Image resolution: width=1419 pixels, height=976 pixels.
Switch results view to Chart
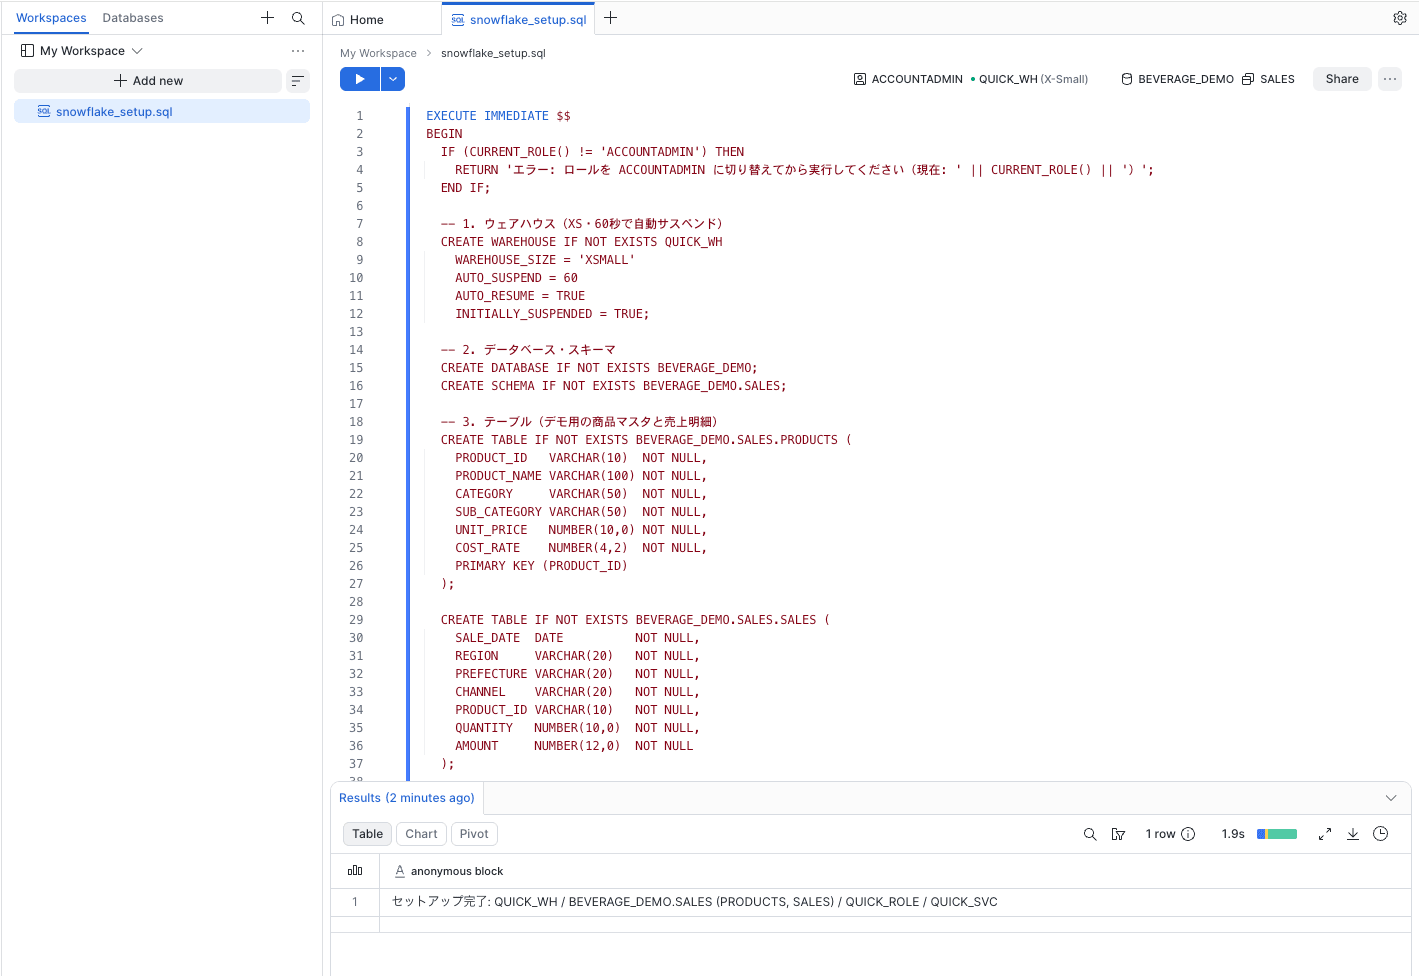[x=421, y=834]
